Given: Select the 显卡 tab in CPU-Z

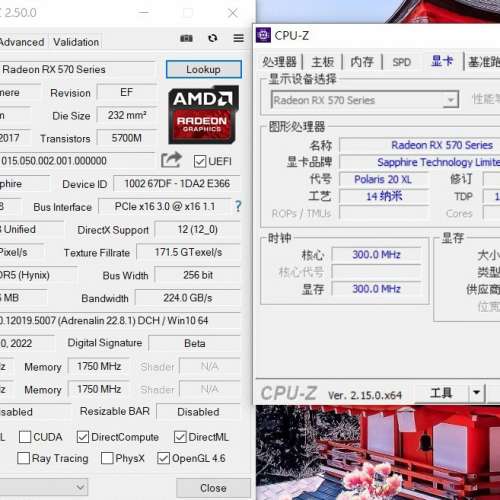Looking at the screenshot, I should click(x=442, y=61).
